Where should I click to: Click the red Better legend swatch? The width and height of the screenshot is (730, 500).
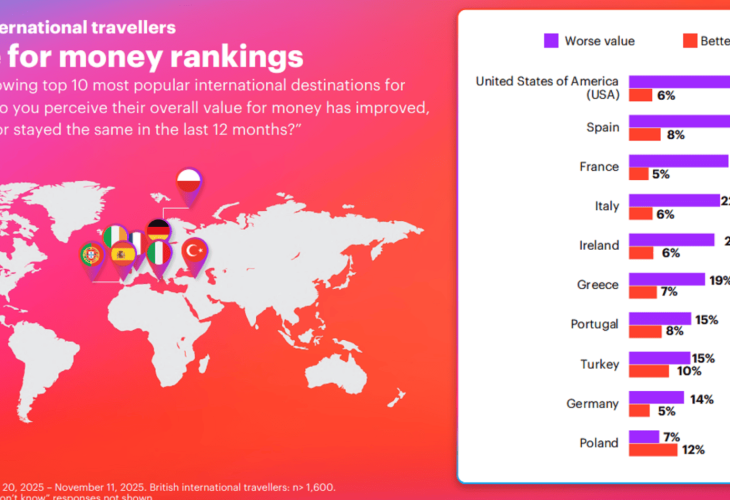(689, 41)
